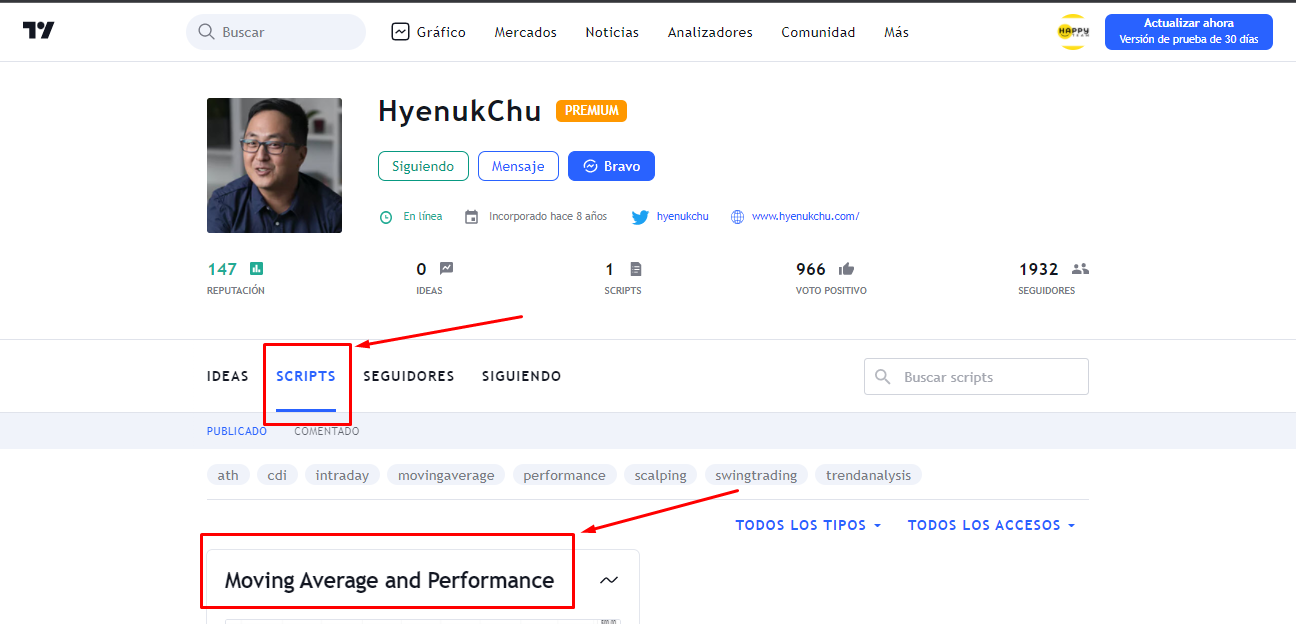Click the clock icon next to En línea

coord(386,217)
